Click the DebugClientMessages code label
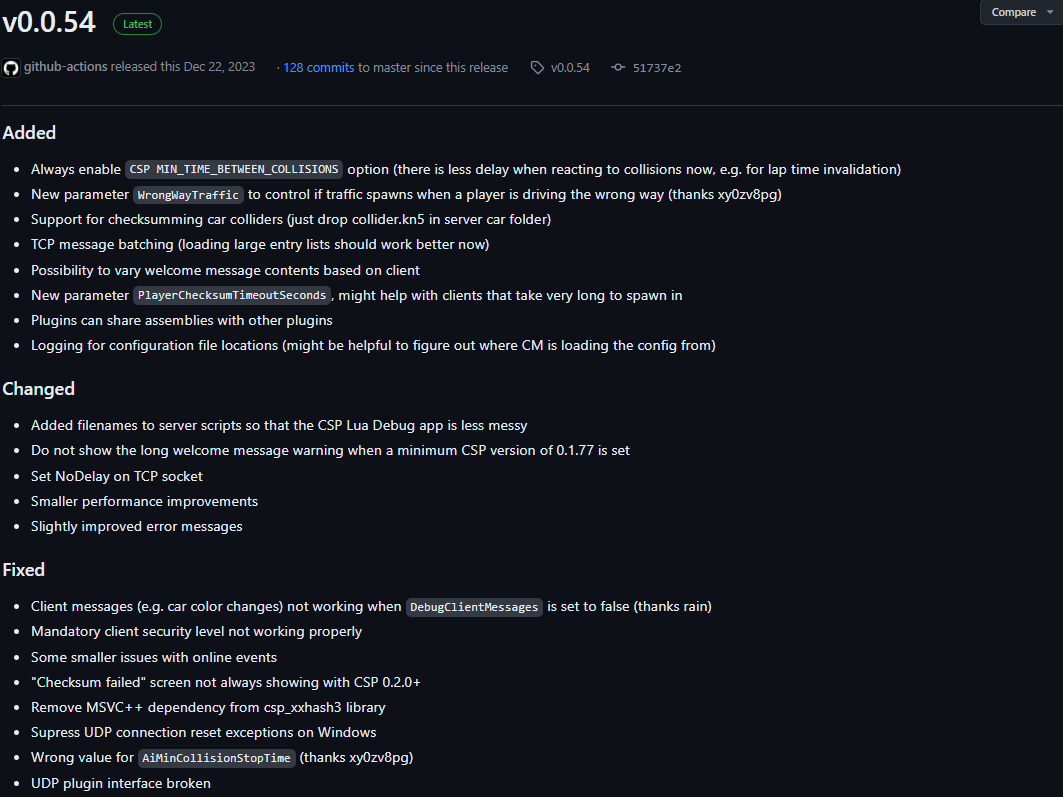1063x797 pixels. point(474,607)
